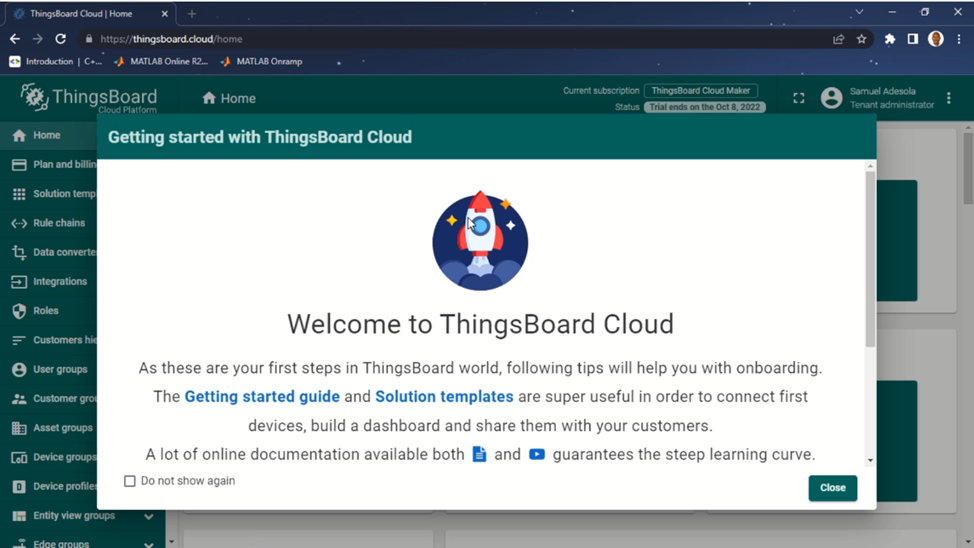Close the Getting started dialog
The height and width of the screenshot is (548, 974).
tap(832, 488)
